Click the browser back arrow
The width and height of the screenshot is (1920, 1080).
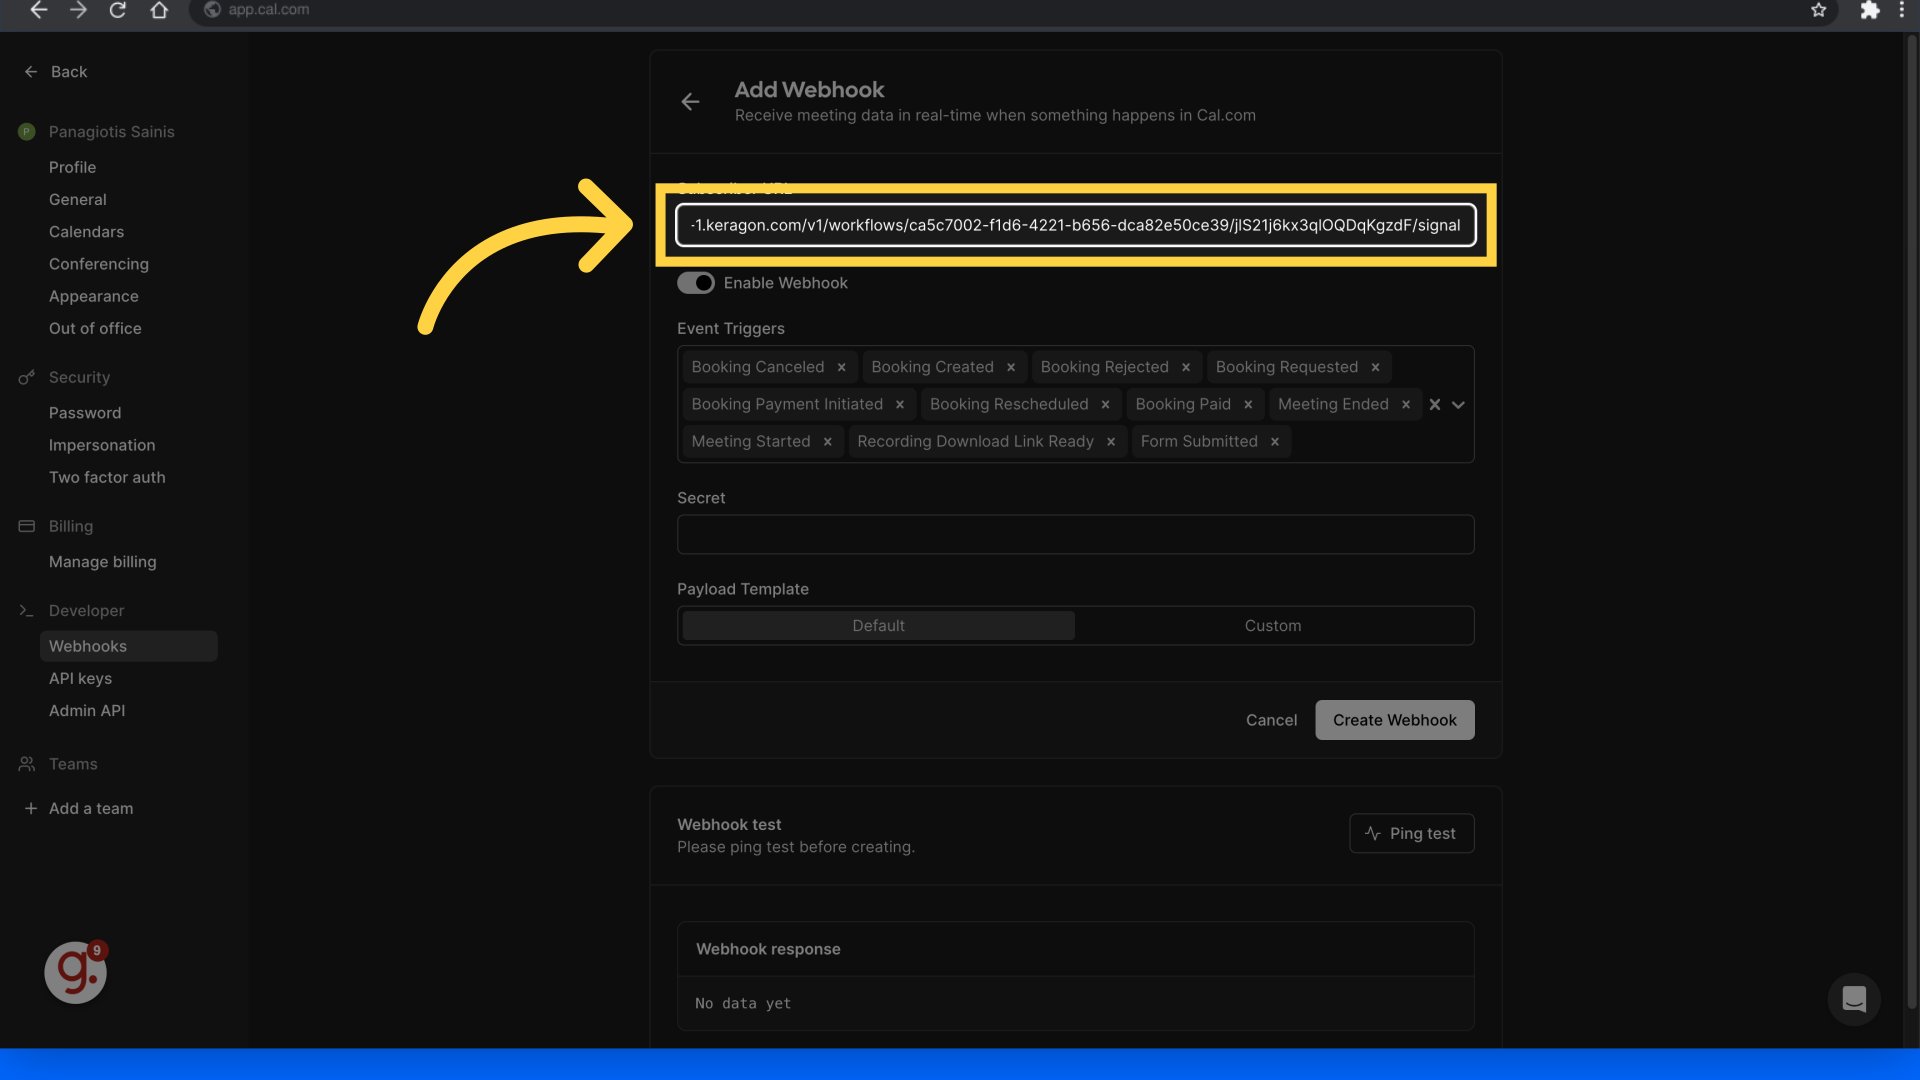39,10
